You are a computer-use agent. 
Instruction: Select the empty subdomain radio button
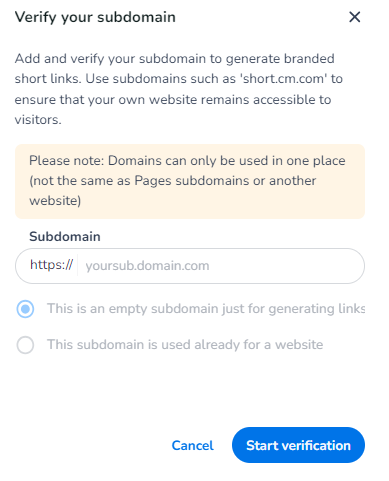coord(25,309)
